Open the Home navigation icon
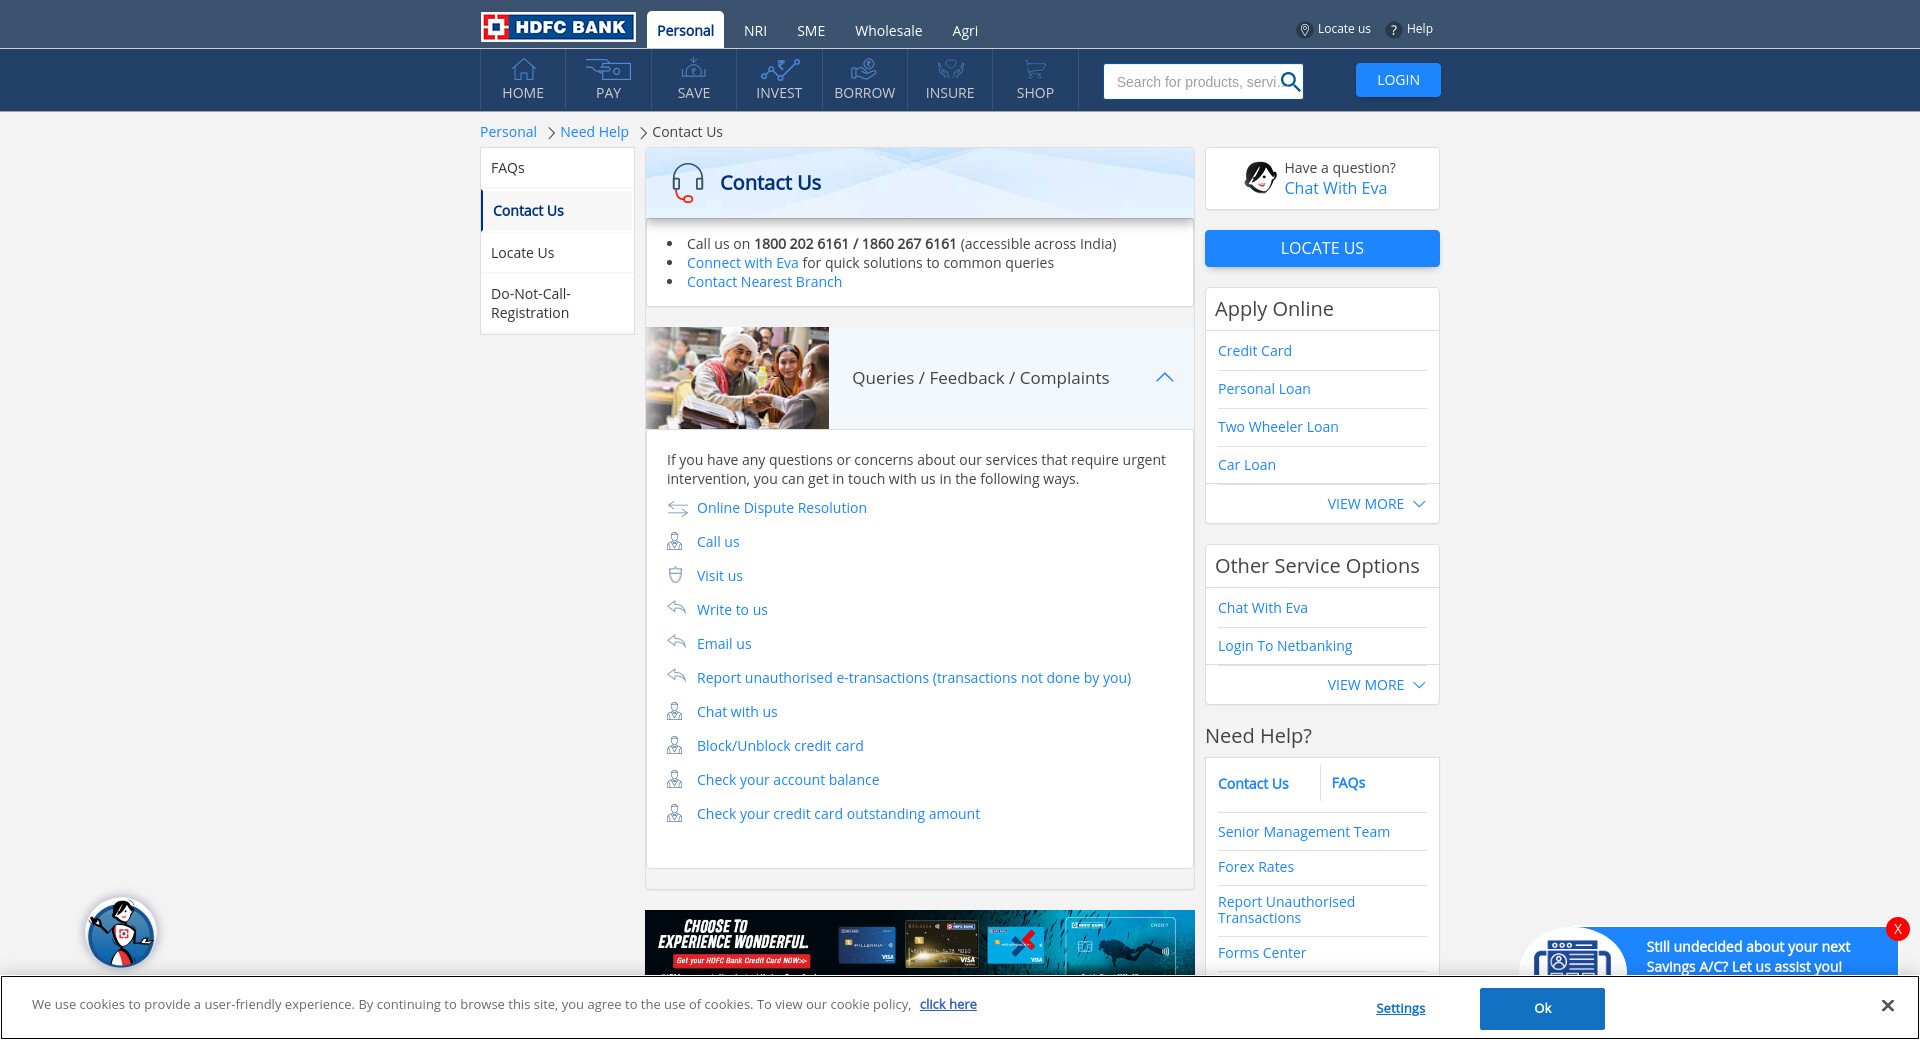Screen dimensions: 1920x1040 pos(523,70)
